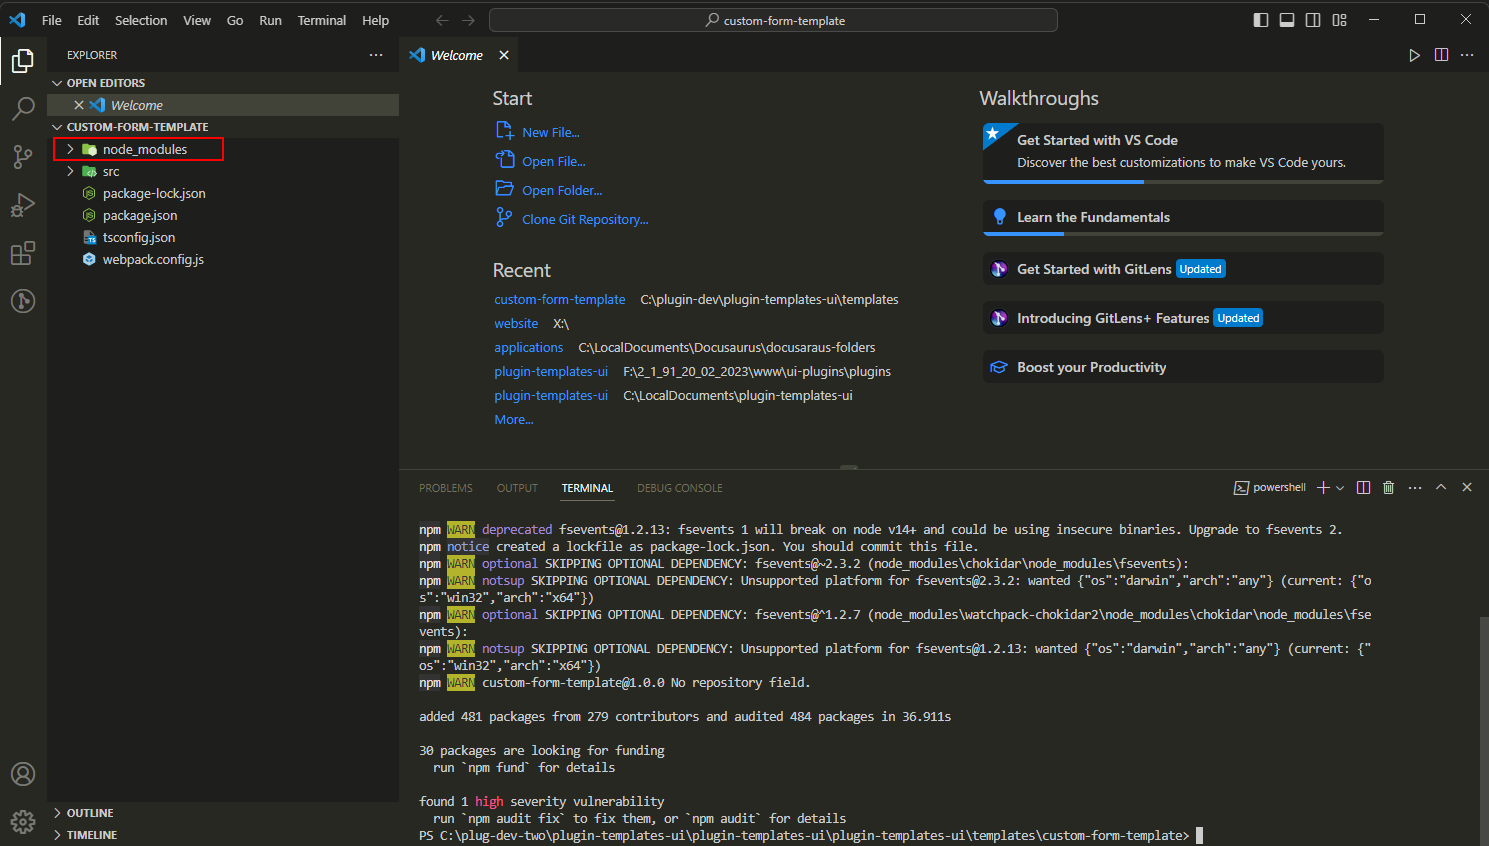
Task: Open the Manage gear icon
Action: pos(23,822)
